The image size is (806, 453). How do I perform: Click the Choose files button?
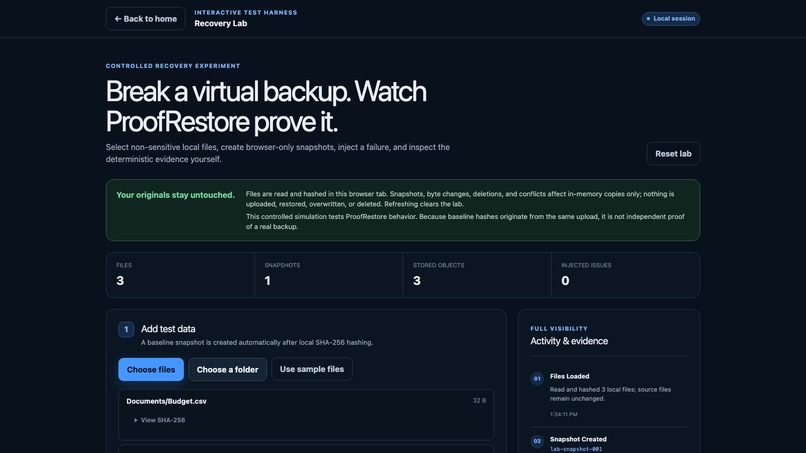(x=151, y=370)
